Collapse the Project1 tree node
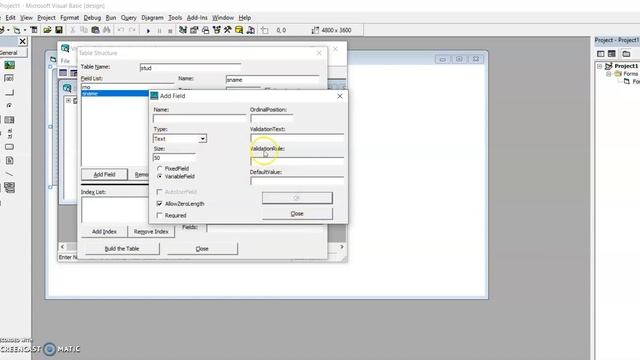640x360 pixels. pos(600,66)
